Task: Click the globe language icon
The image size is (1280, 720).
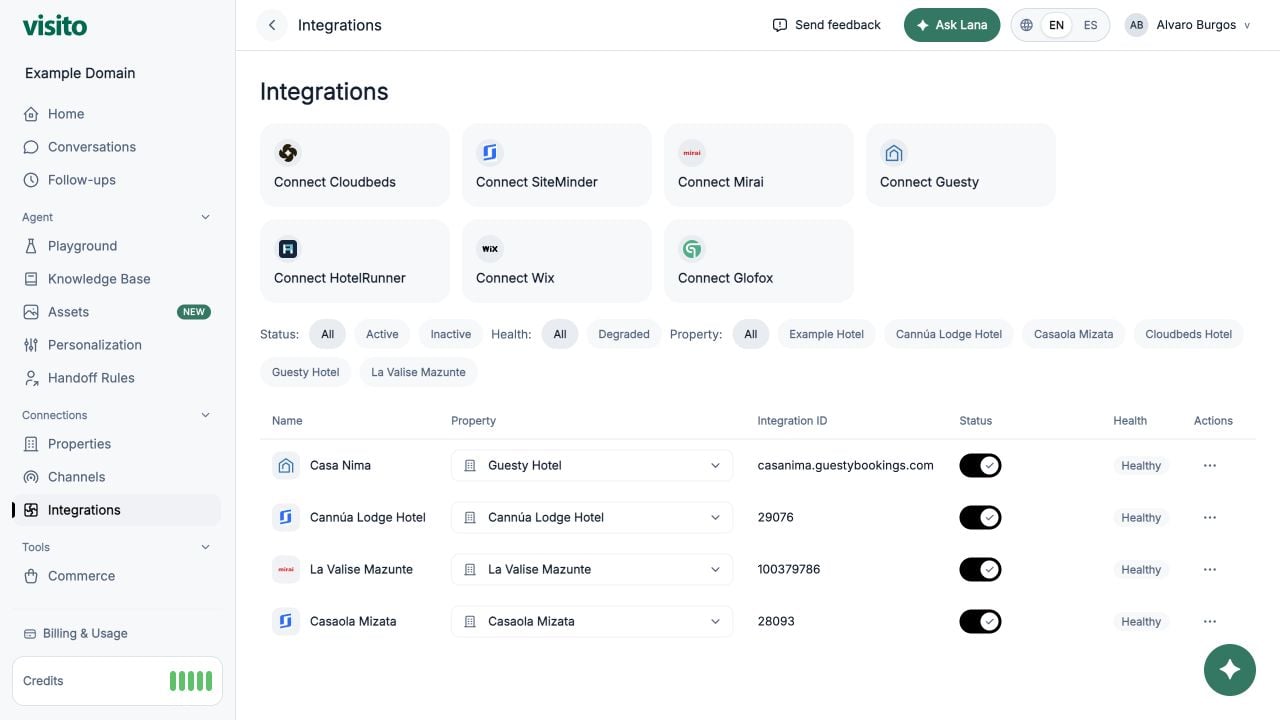Action: click(x=1026, y=25)
